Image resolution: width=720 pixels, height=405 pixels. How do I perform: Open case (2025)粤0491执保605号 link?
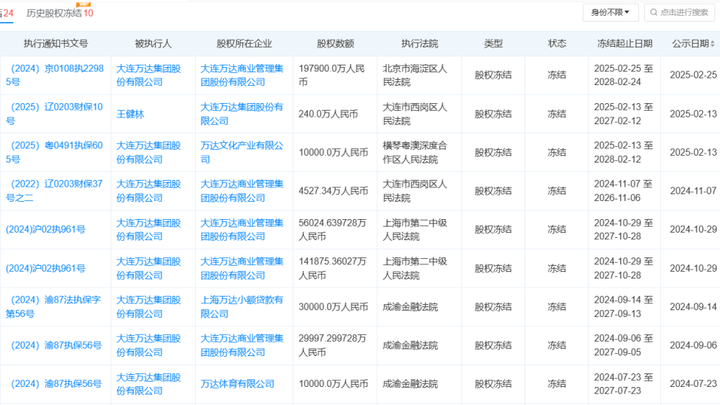click(54, 152)
